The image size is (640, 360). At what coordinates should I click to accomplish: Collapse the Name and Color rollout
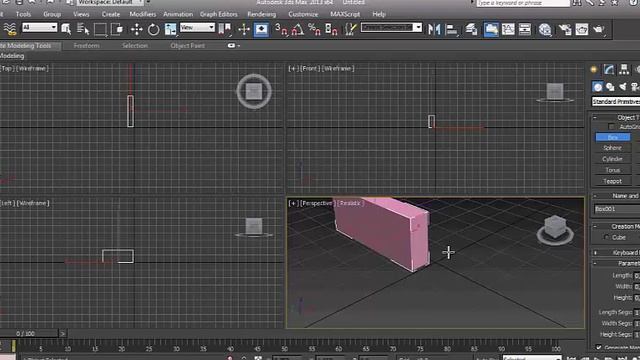pos(595,196)
